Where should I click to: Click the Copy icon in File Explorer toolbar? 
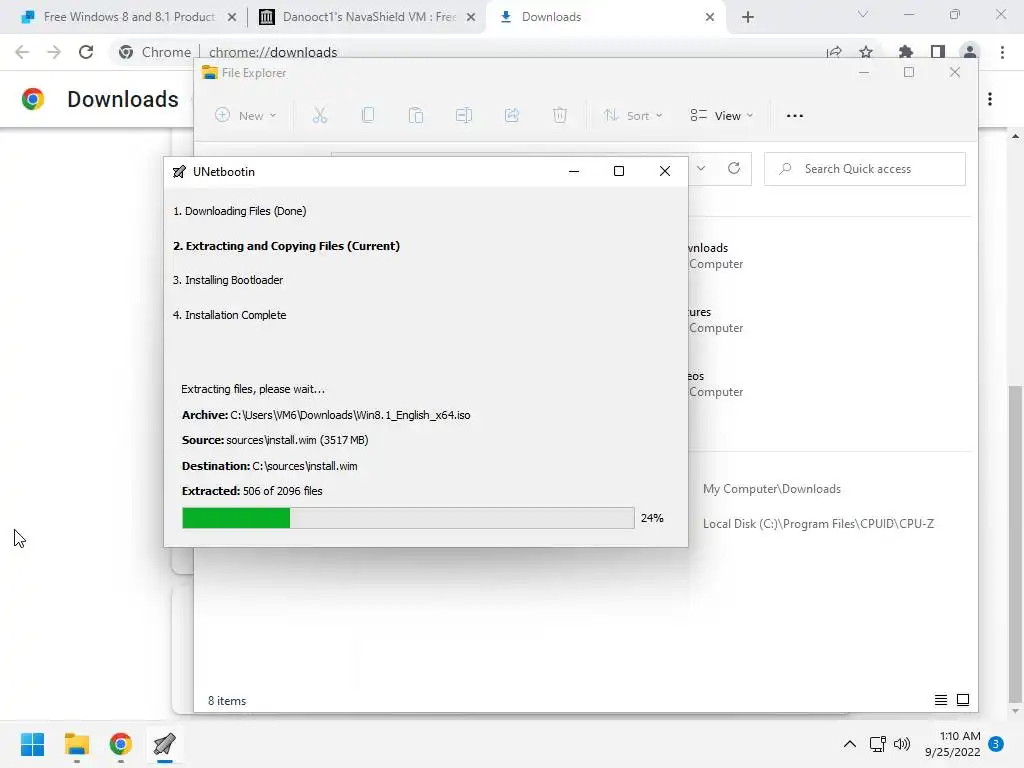(368, 116)
